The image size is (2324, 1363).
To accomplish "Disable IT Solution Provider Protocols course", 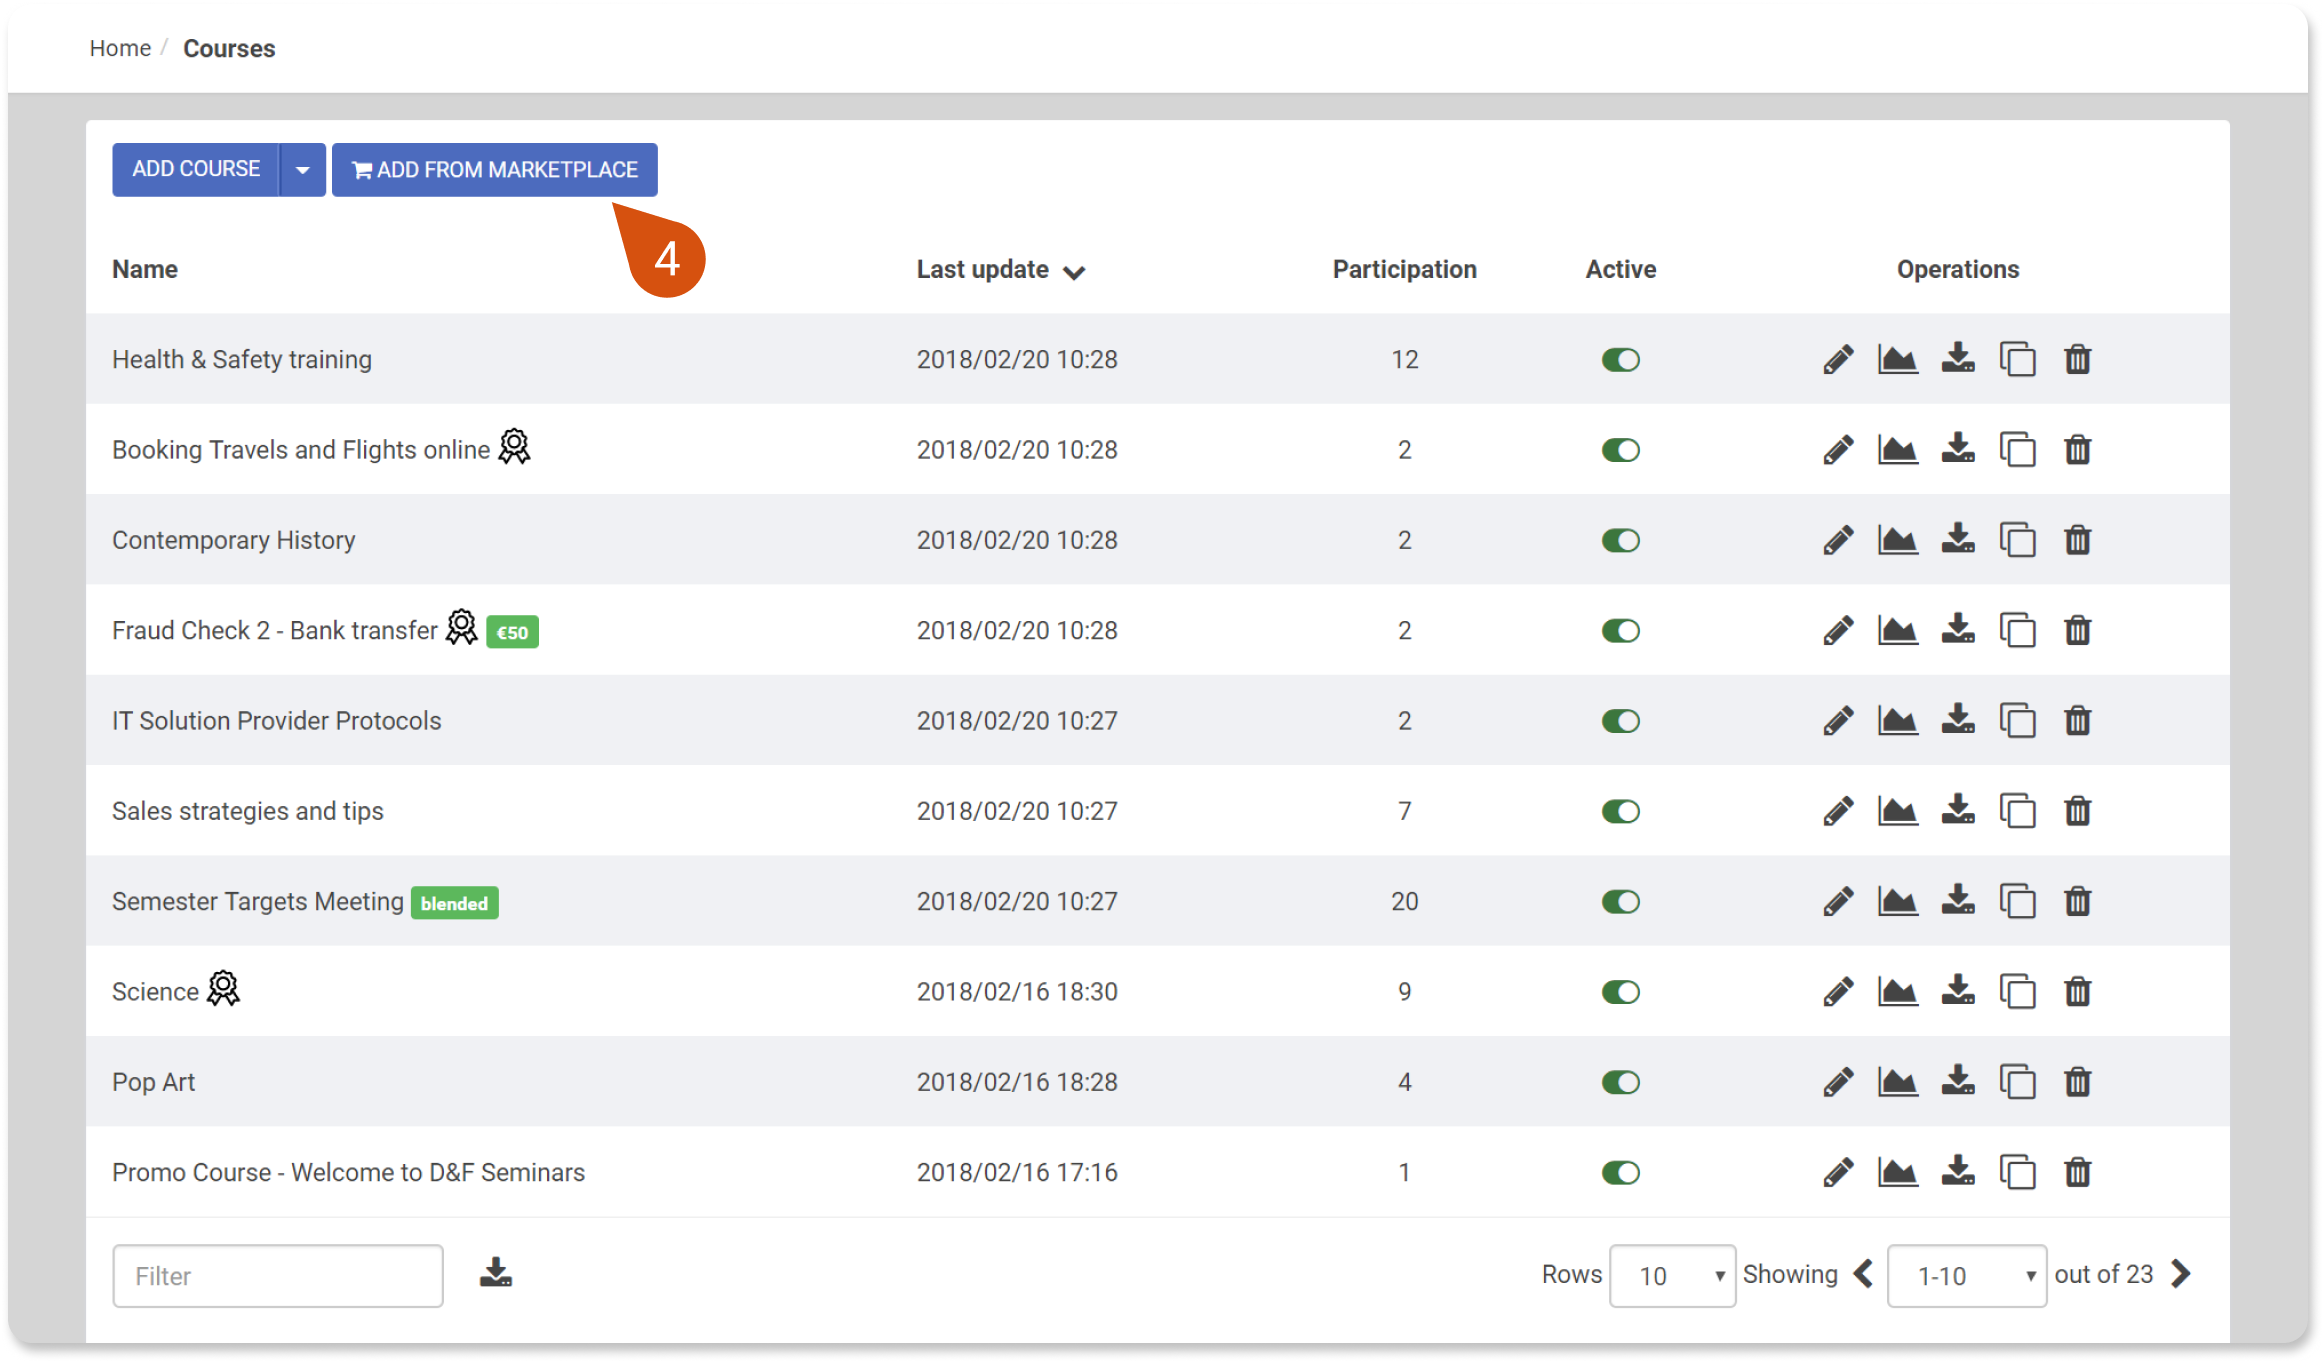I will click(x=1620, y=721).
